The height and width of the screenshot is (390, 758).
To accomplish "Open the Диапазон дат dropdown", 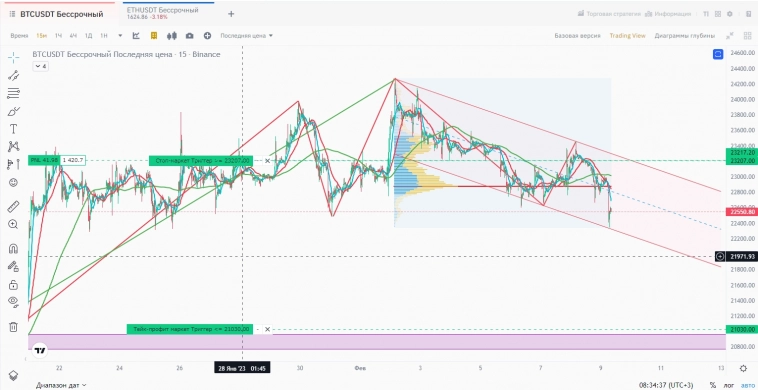I will [x=61, y=386].
